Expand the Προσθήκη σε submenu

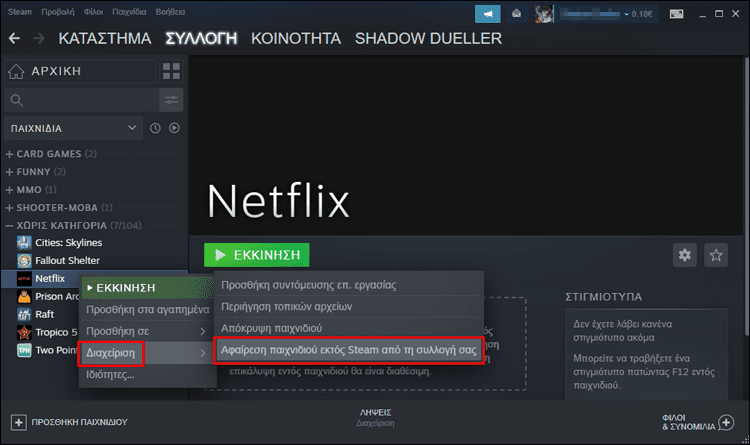point(147,332)
